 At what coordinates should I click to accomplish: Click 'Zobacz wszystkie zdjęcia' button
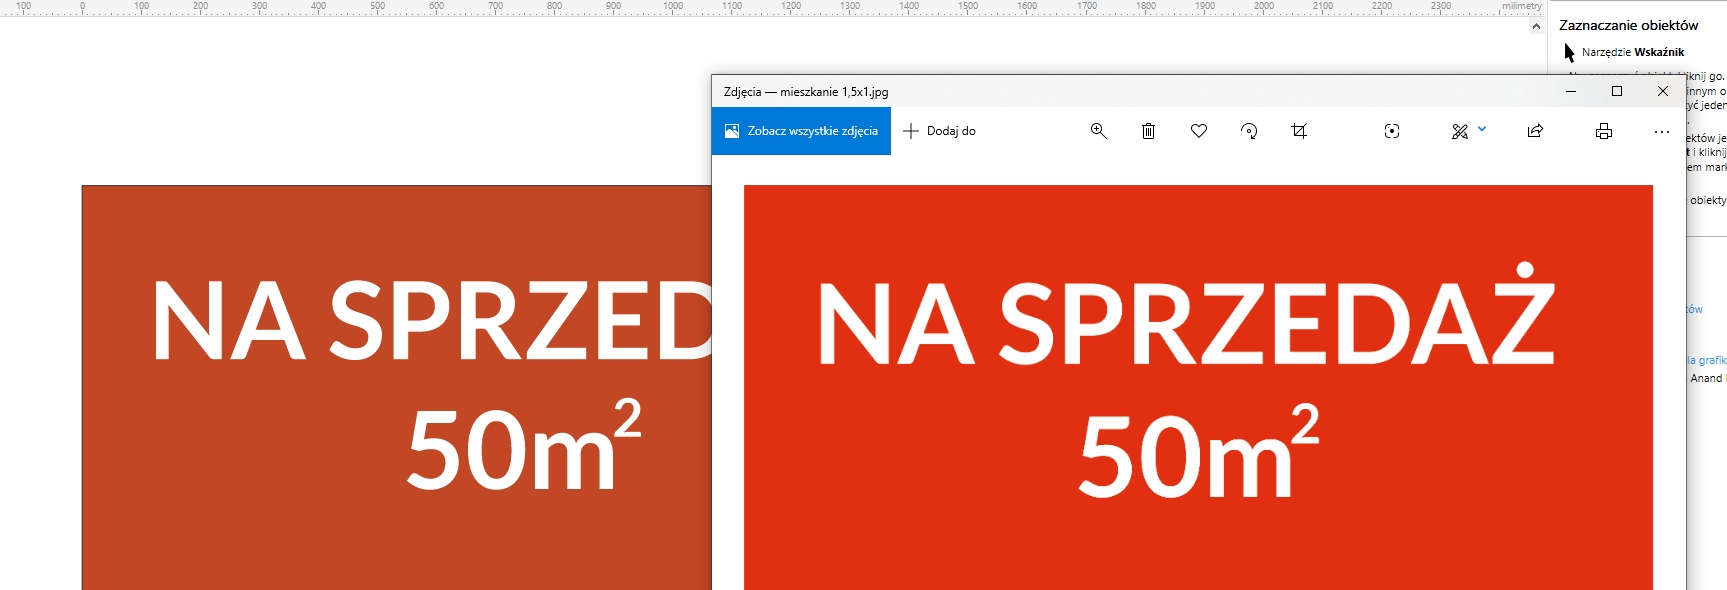click(801, 131)
